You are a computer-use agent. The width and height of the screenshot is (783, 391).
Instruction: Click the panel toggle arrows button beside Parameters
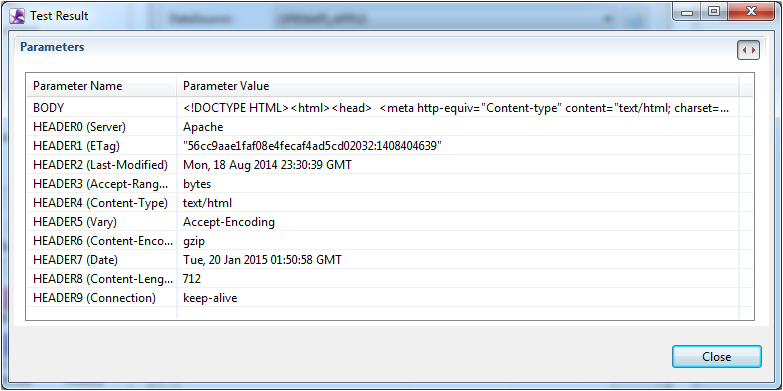pos(748,50)
